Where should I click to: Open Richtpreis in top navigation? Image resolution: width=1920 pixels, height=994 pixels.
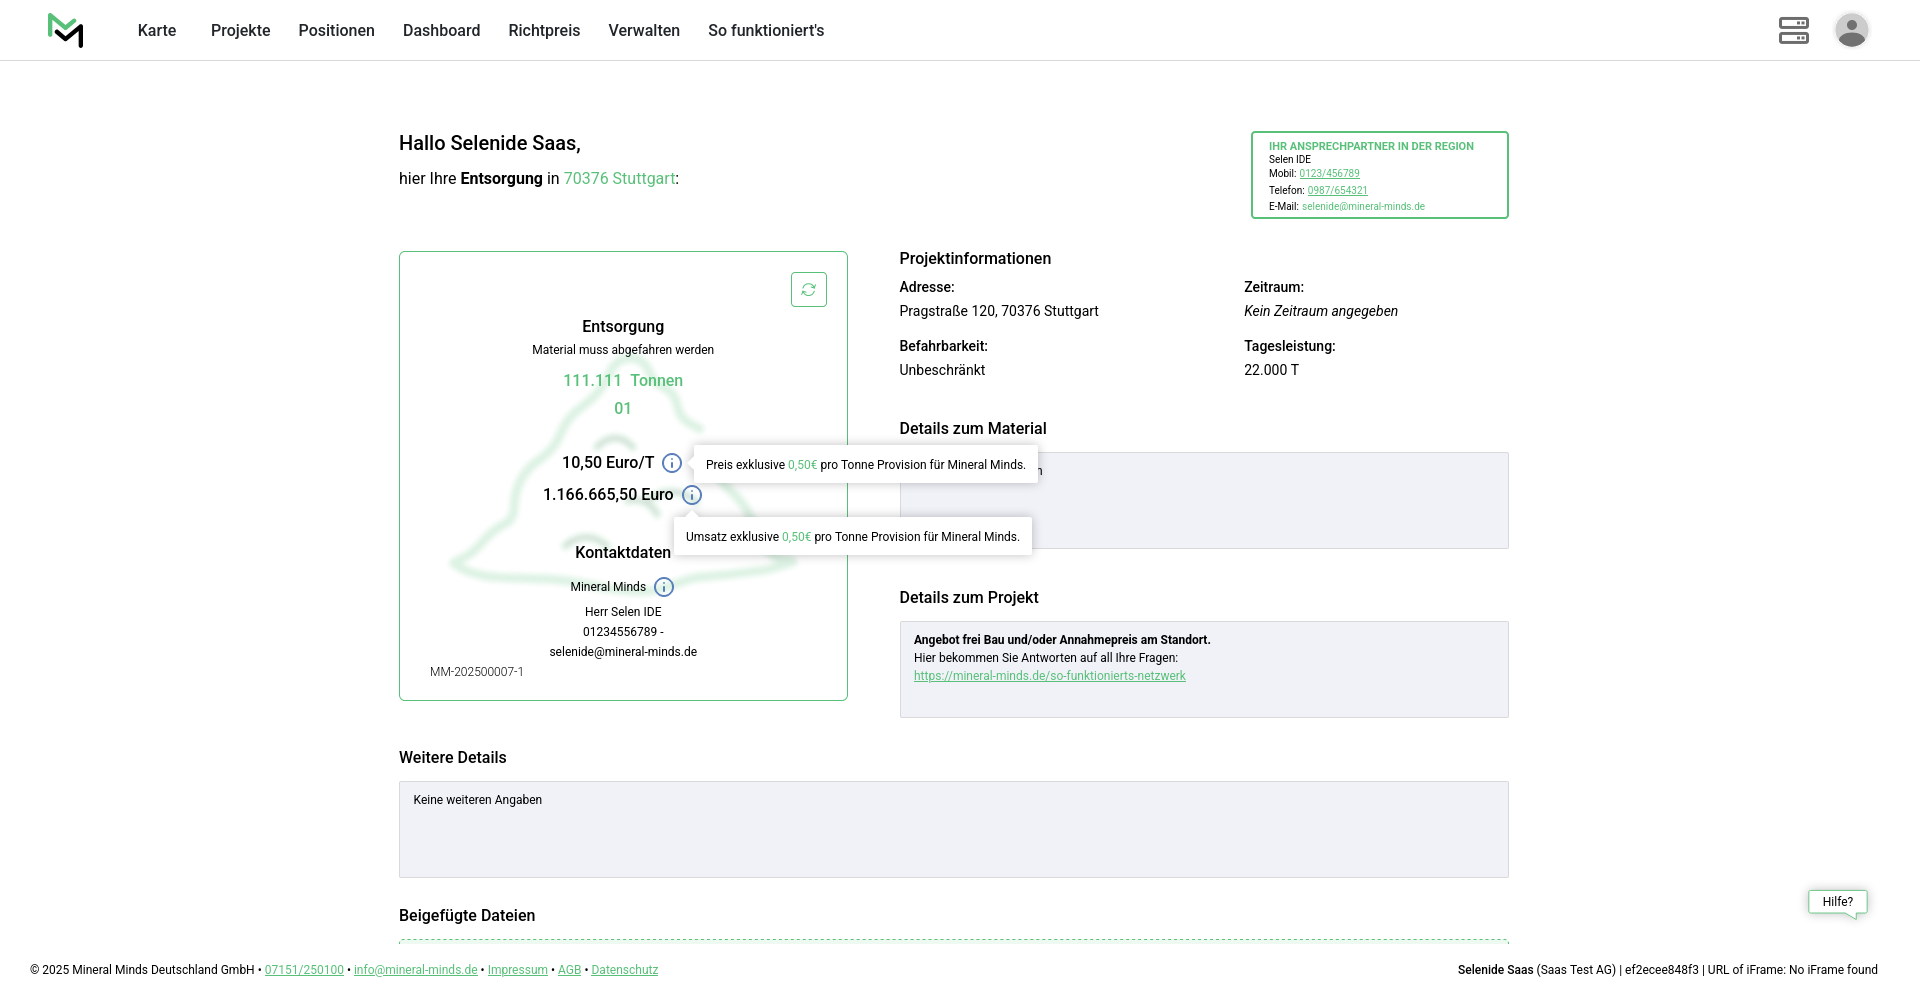click(x=544, y=31)
